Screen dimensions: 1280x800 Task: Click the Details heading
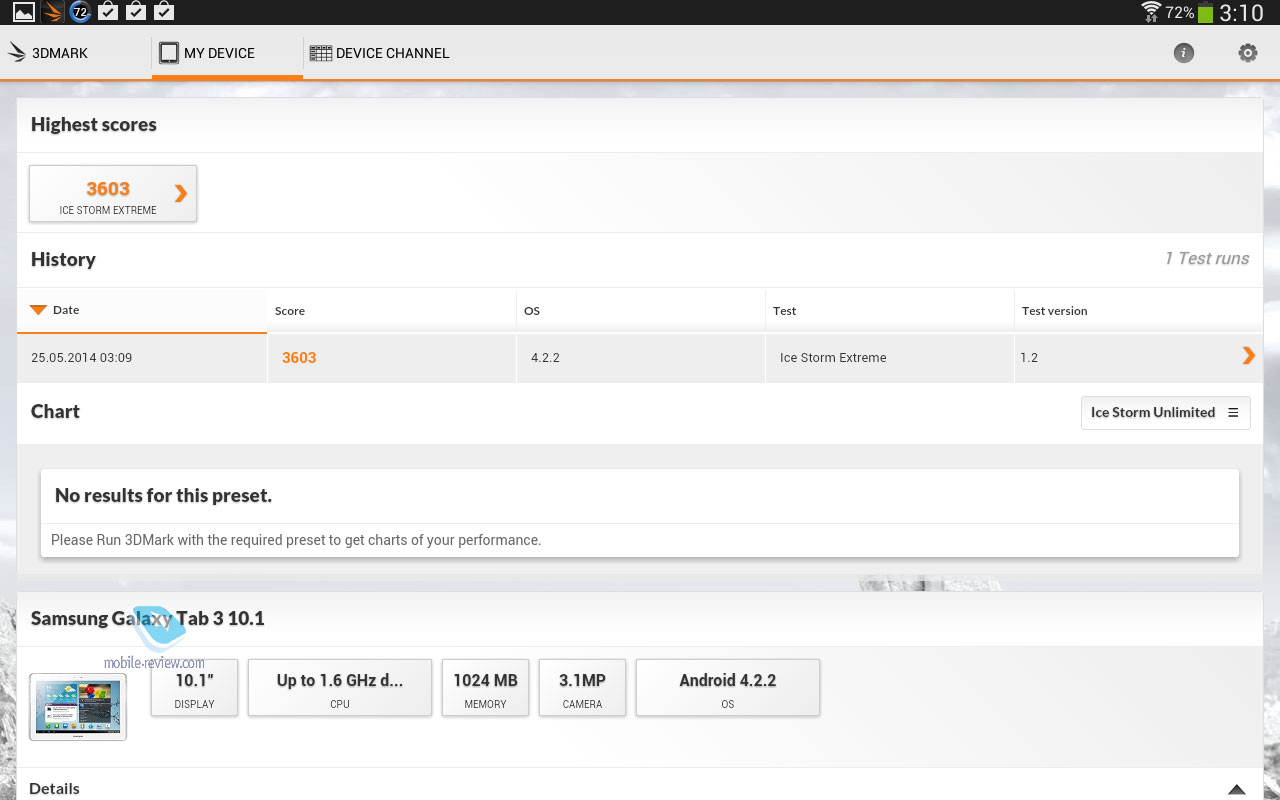[54, 789]
